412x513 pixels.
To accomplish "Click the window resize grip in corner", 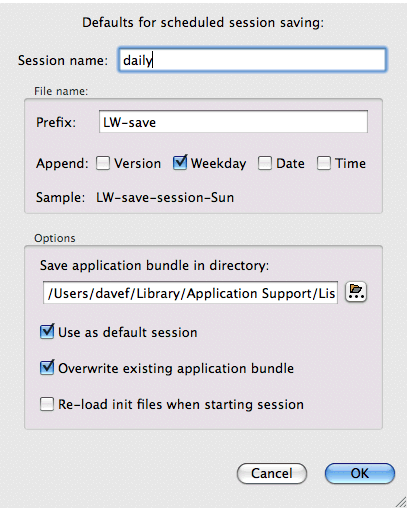I will click(x=401, y=502).
